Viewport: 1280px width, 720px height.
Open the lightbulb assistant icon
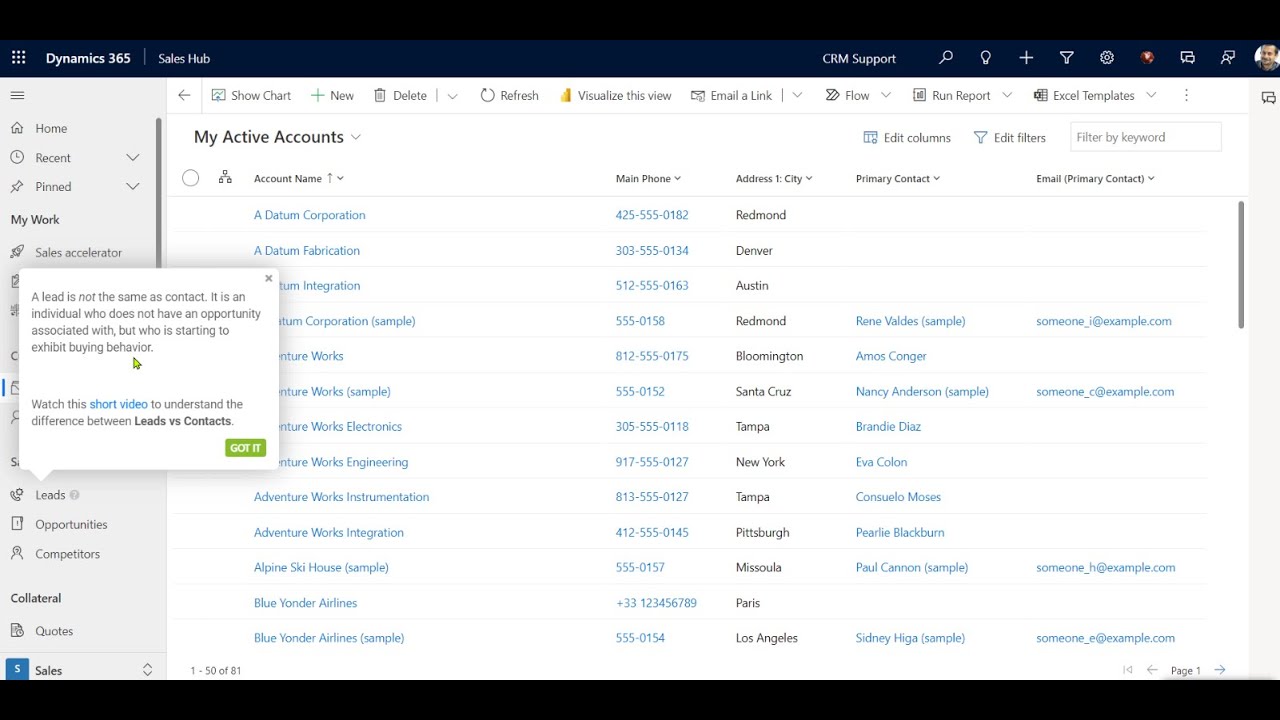pos(986,58)
